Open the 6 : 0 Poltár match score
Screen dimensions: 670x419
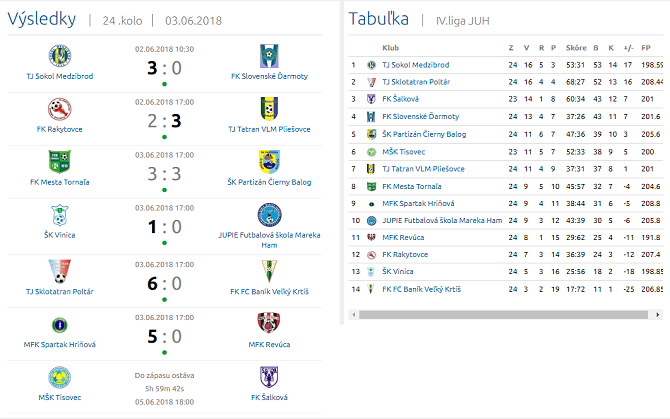pos(164,284)
